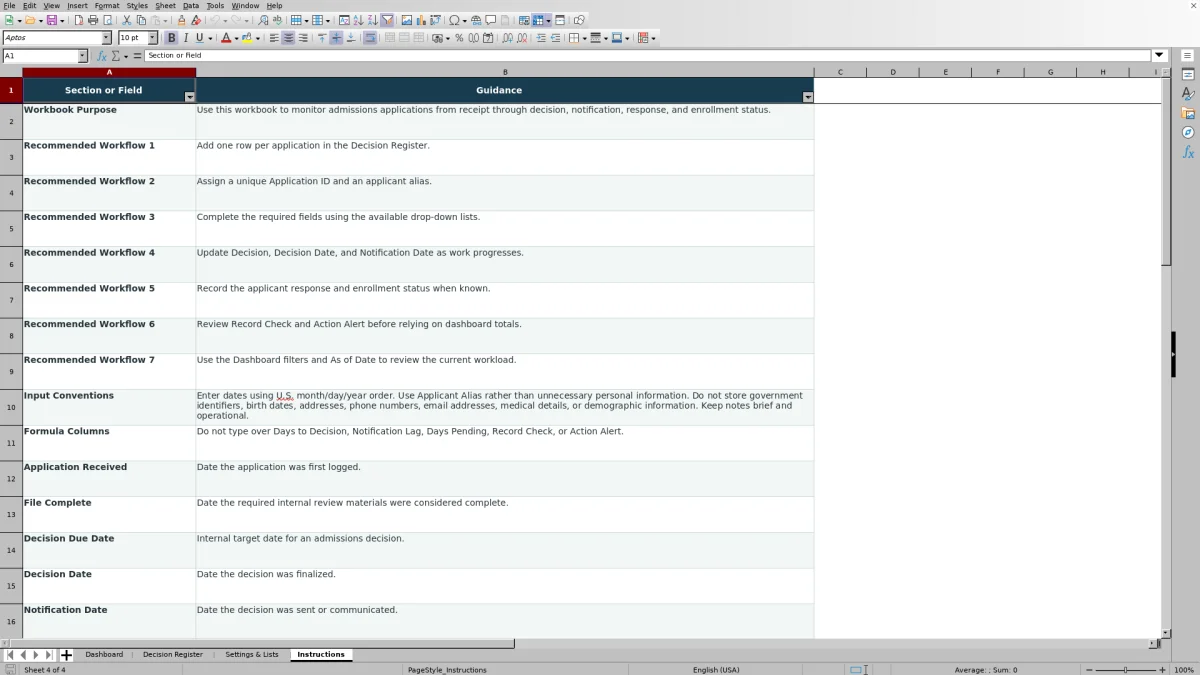
Task: Click the Print icon in the toolbar
Action: [x=93, y=20]
